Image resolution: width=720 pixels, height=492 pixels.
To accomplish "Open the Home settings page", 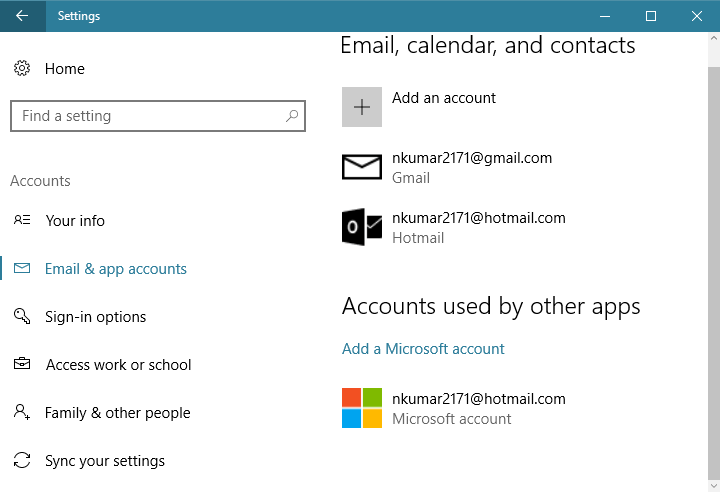I will [65, 69].
